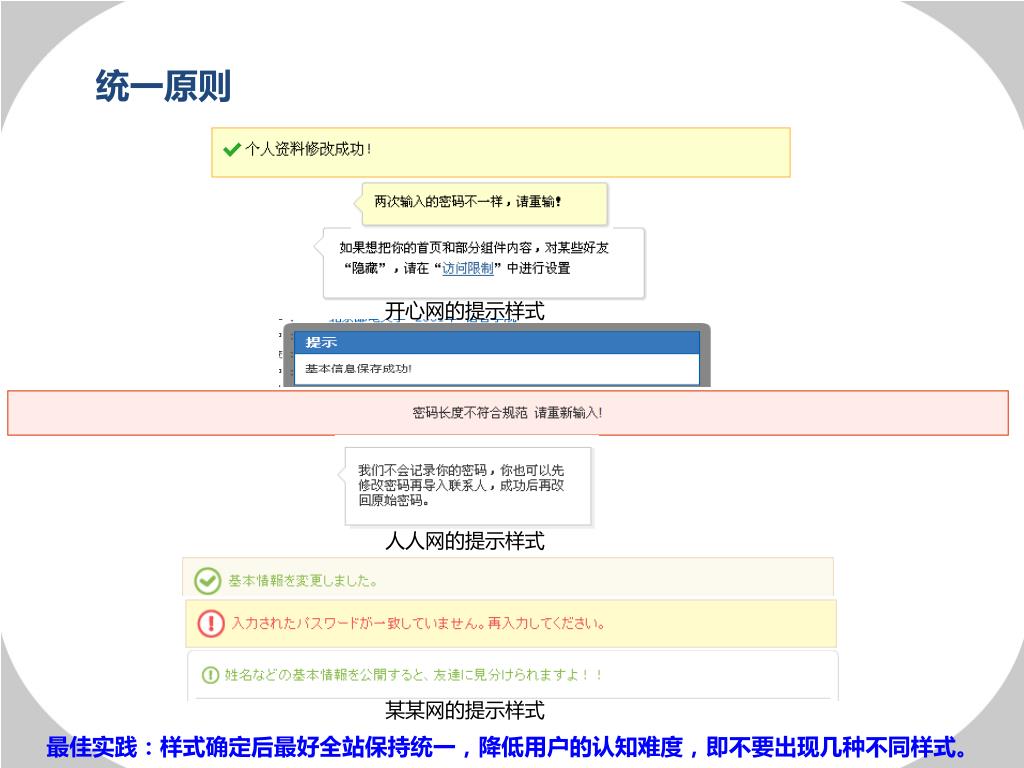Click the blue 提示 dialog title bar
1024x768 pixels.
(497, 343)
